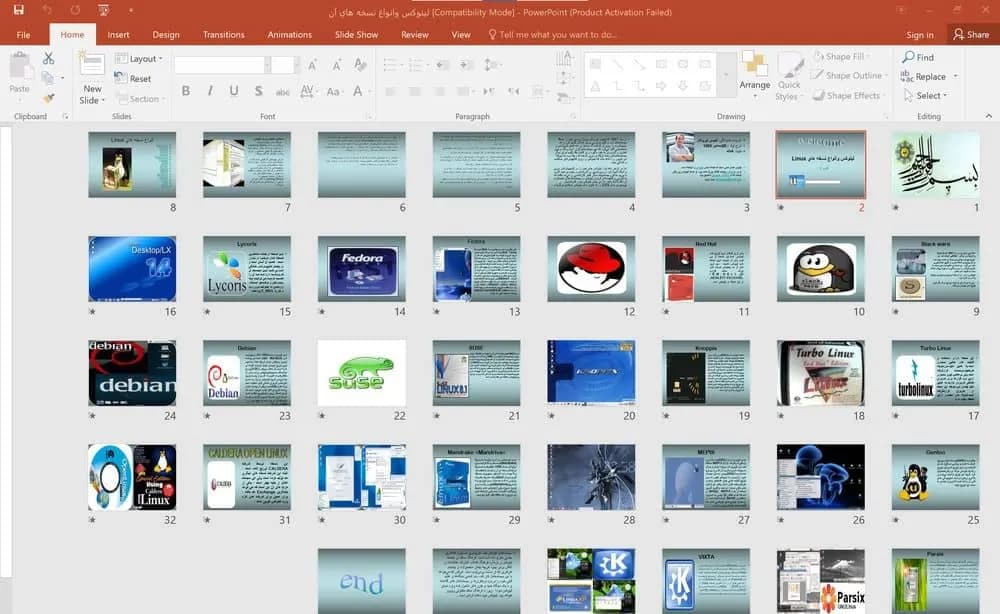Open the Shape Effects dropdown

coord(848,96)
